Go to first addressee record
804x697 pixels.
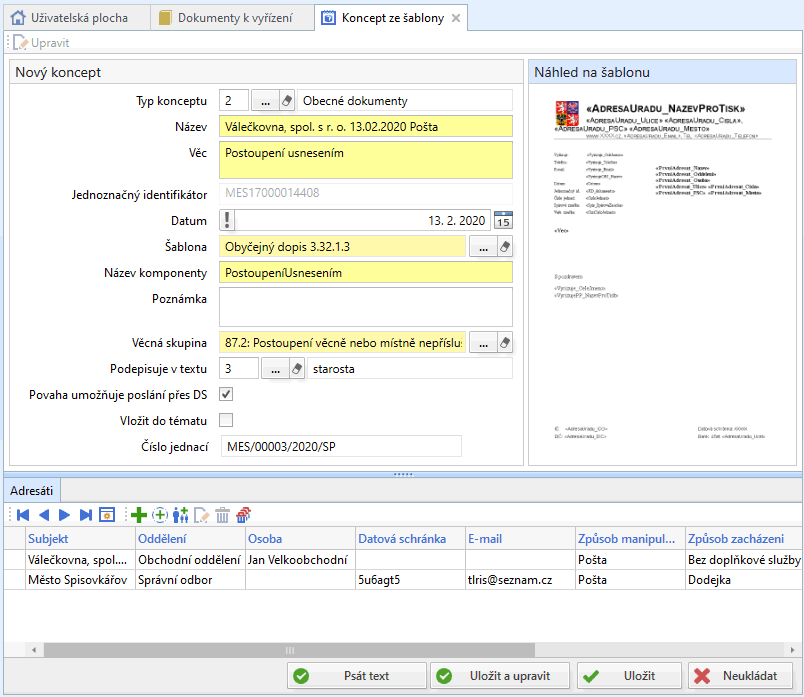pos(22,515)
